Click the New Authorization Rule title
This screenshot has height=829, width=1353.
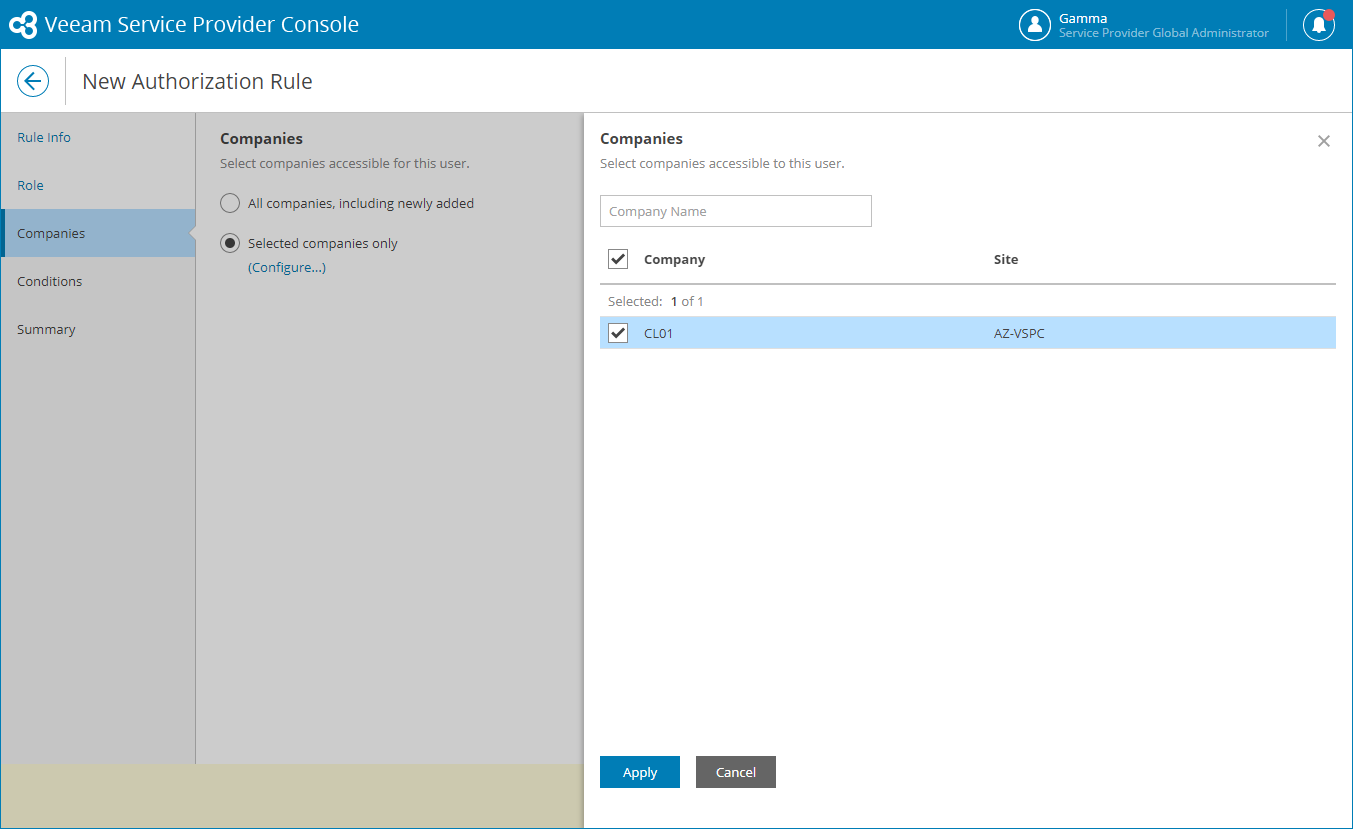click(x=197, y=81)
